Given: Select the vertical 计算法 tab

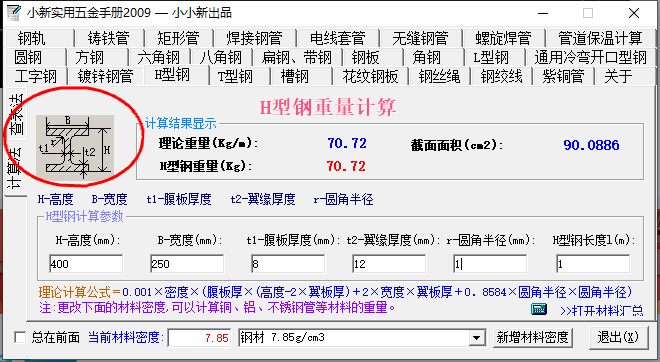Looking at the screenshot, I should coord(14,168).
